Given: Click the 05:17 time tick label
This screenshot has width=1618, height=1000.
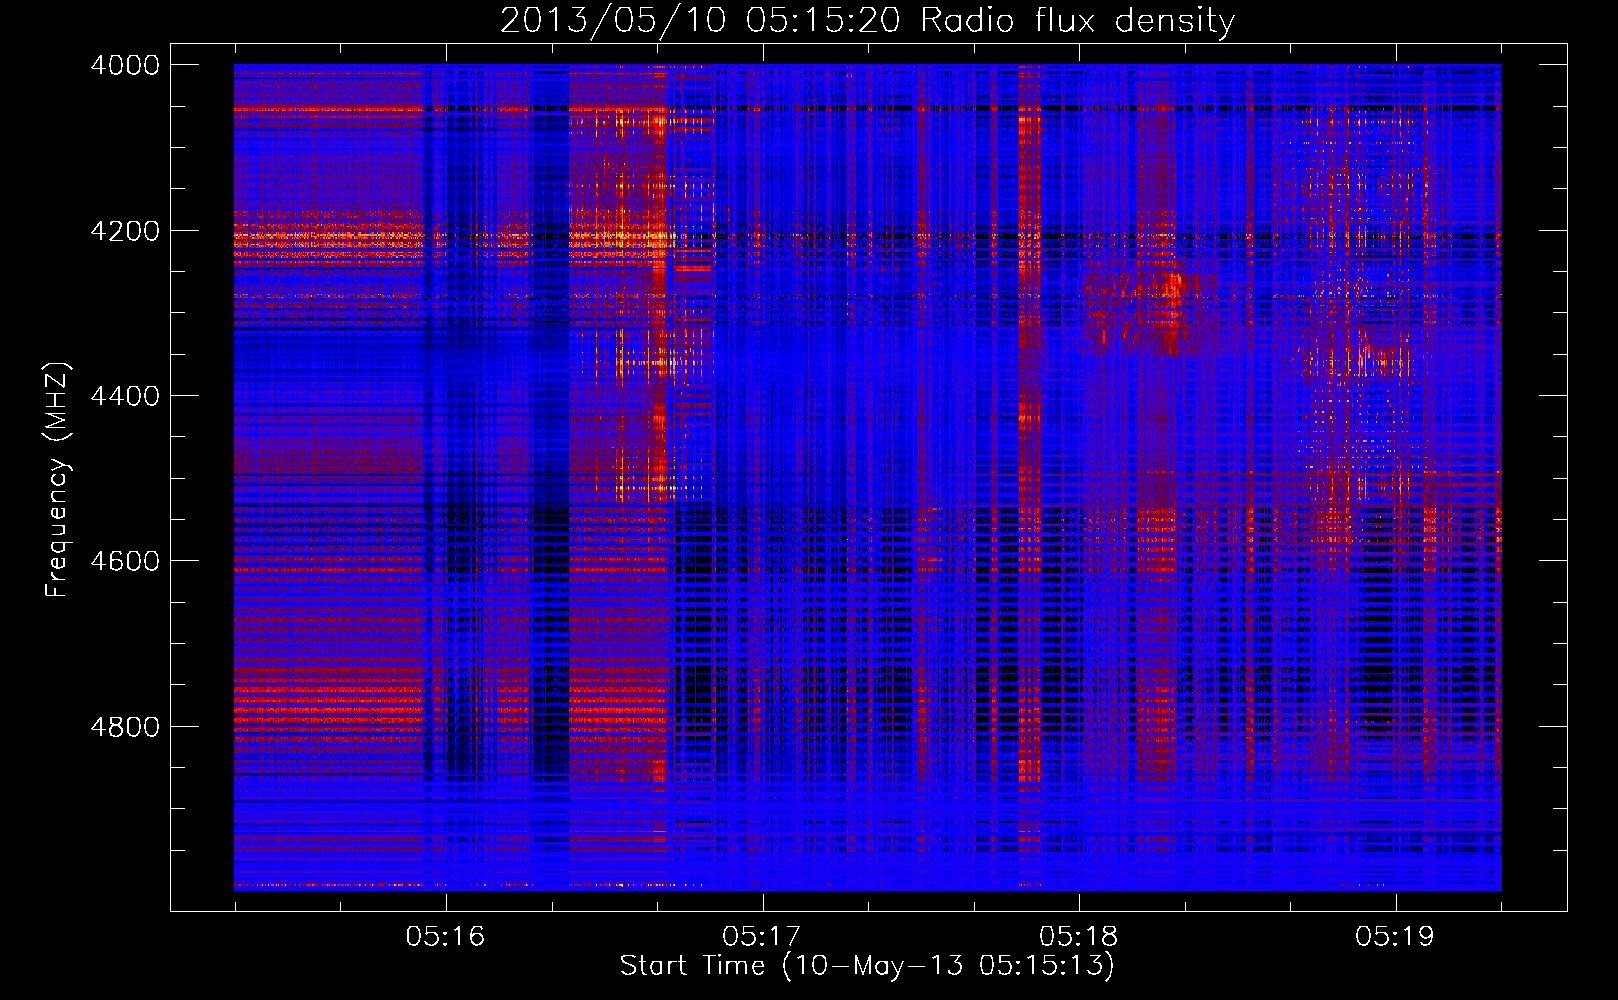Looking at the screenshot, I should tap(762, 936).
